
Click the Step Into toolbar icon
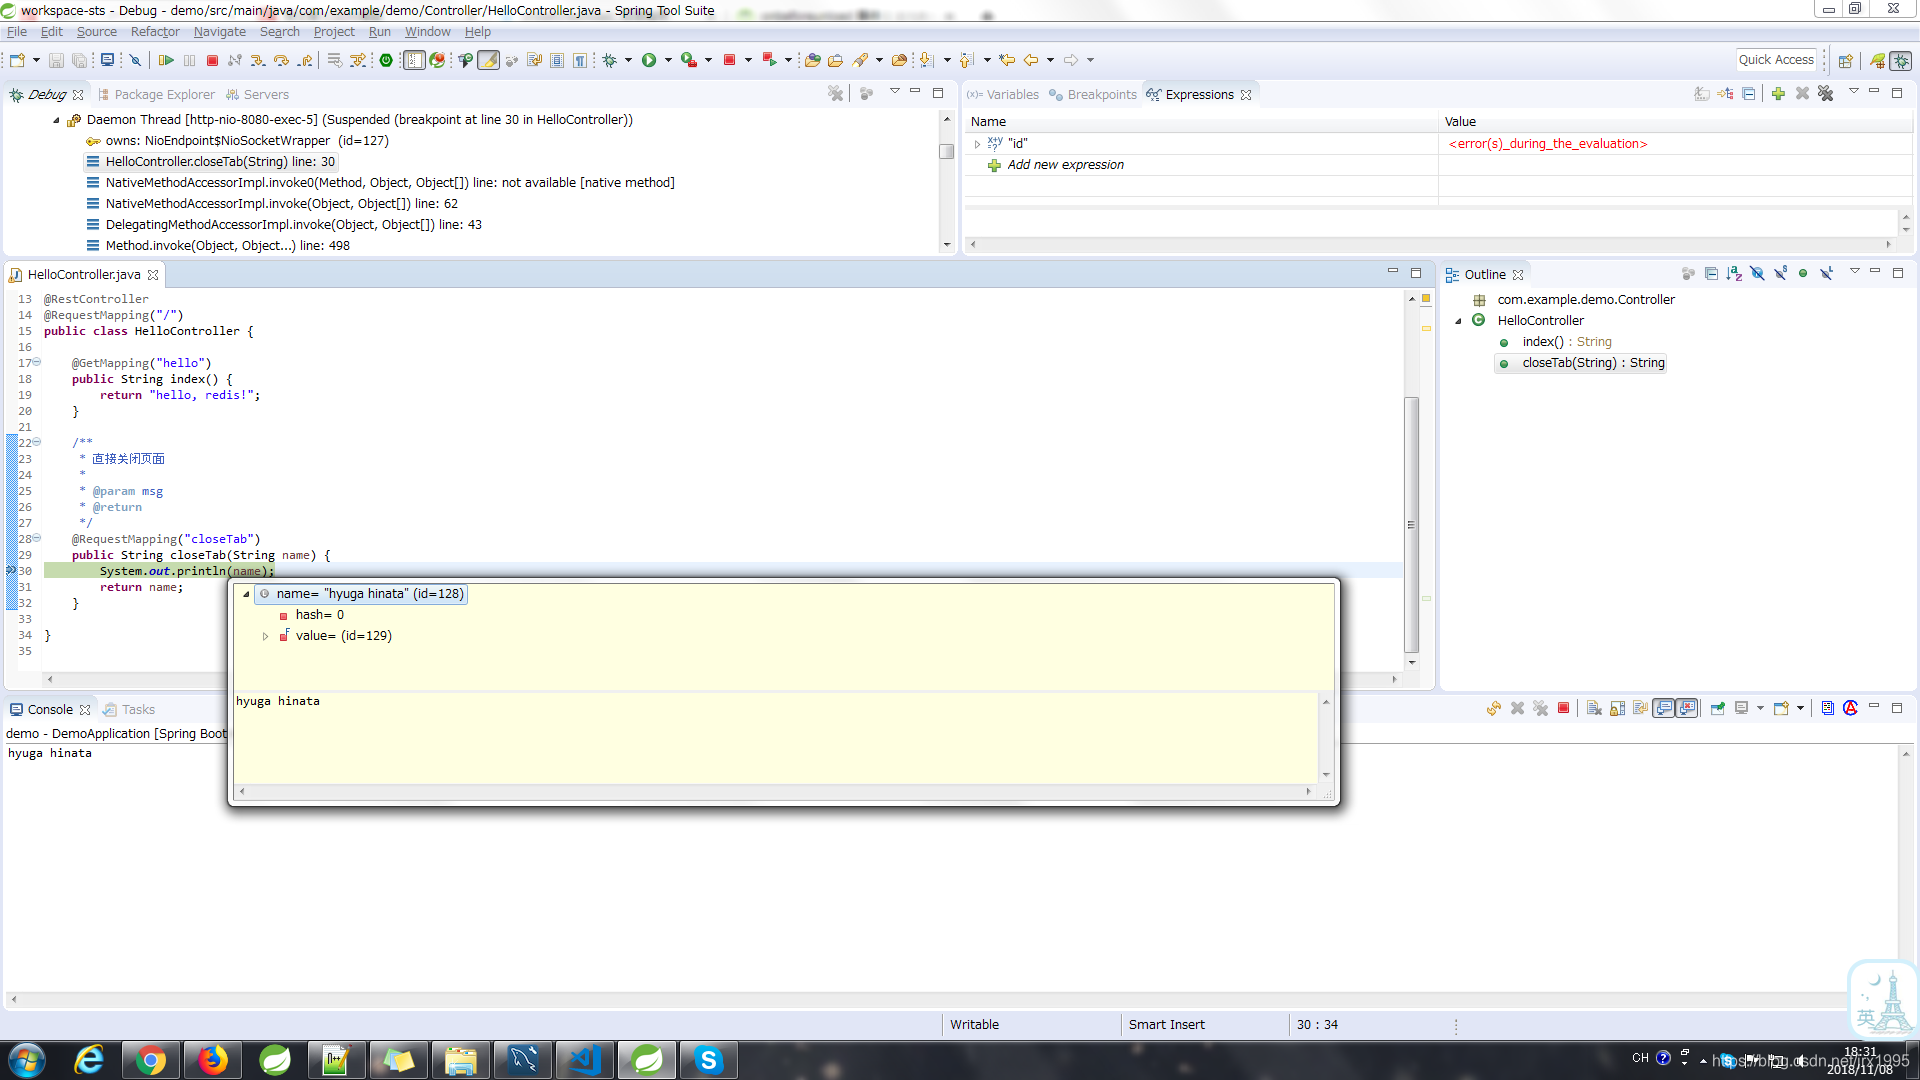[x=258, y=61]
